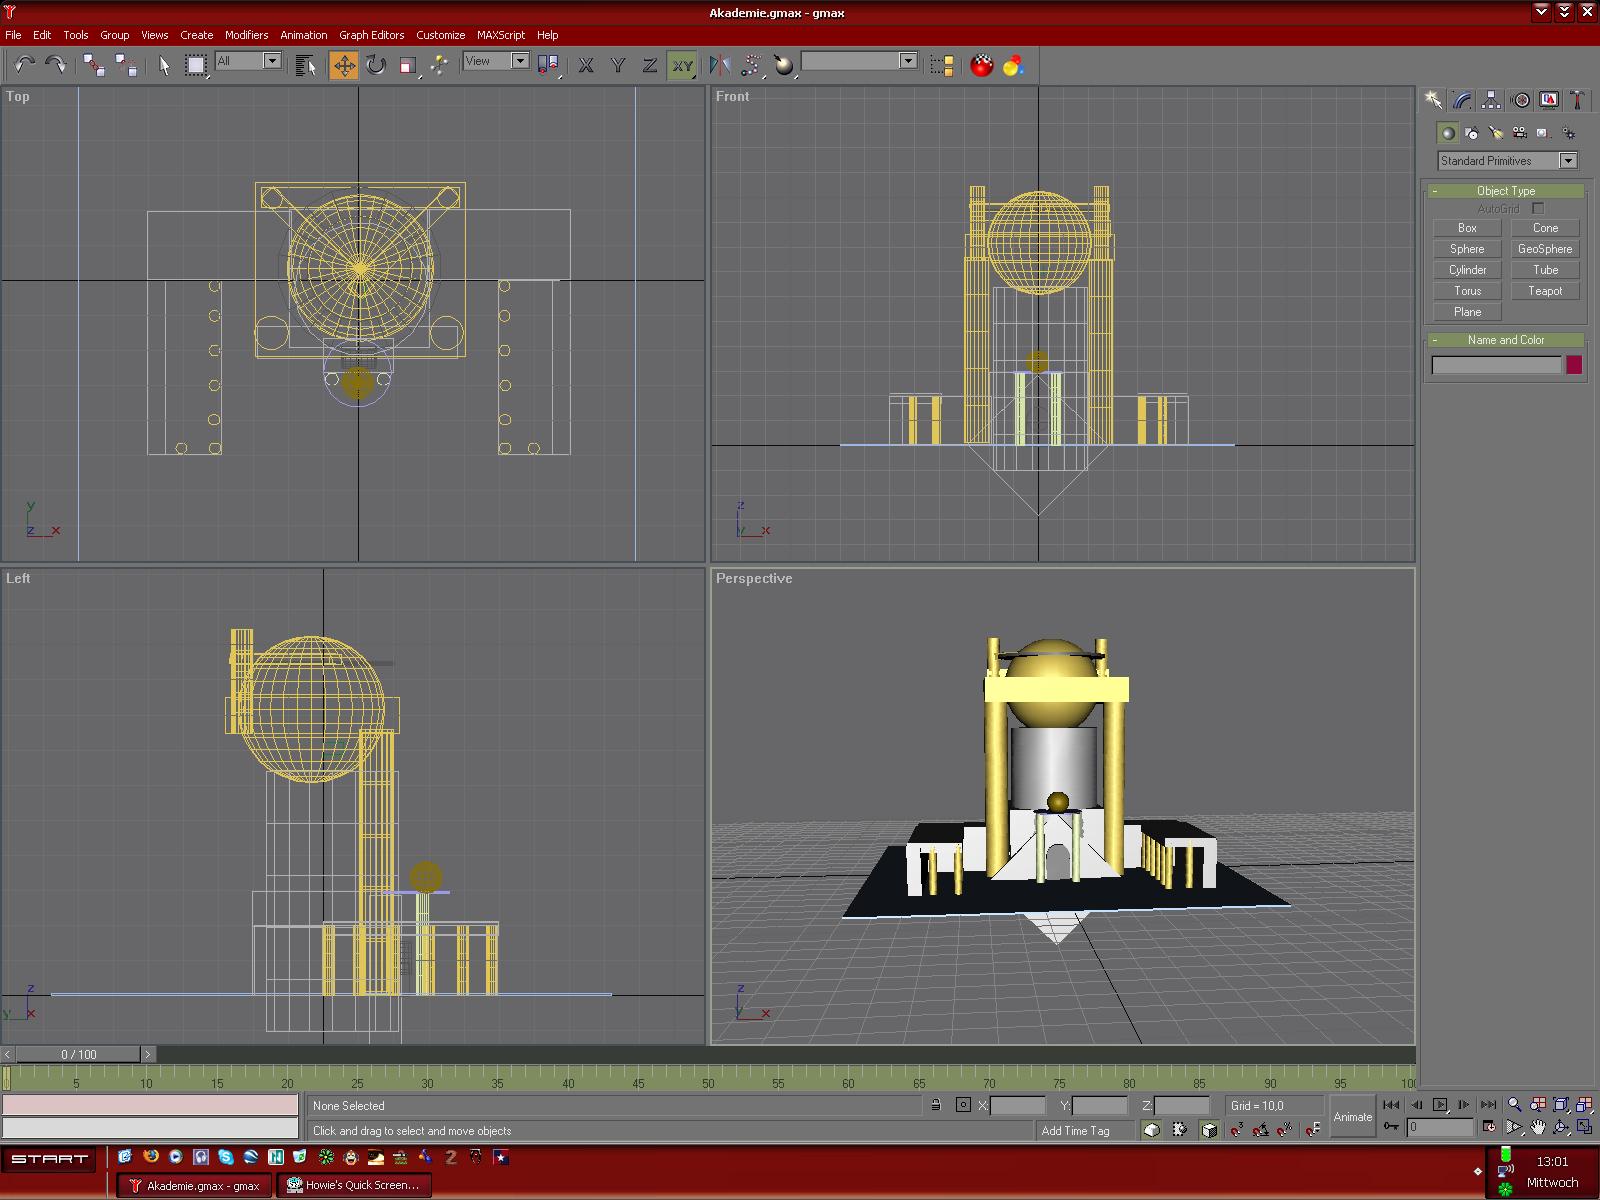The image size is (1600, 1200).
Task: Open the MAXScript menu
Action: (x=500, y=34)
